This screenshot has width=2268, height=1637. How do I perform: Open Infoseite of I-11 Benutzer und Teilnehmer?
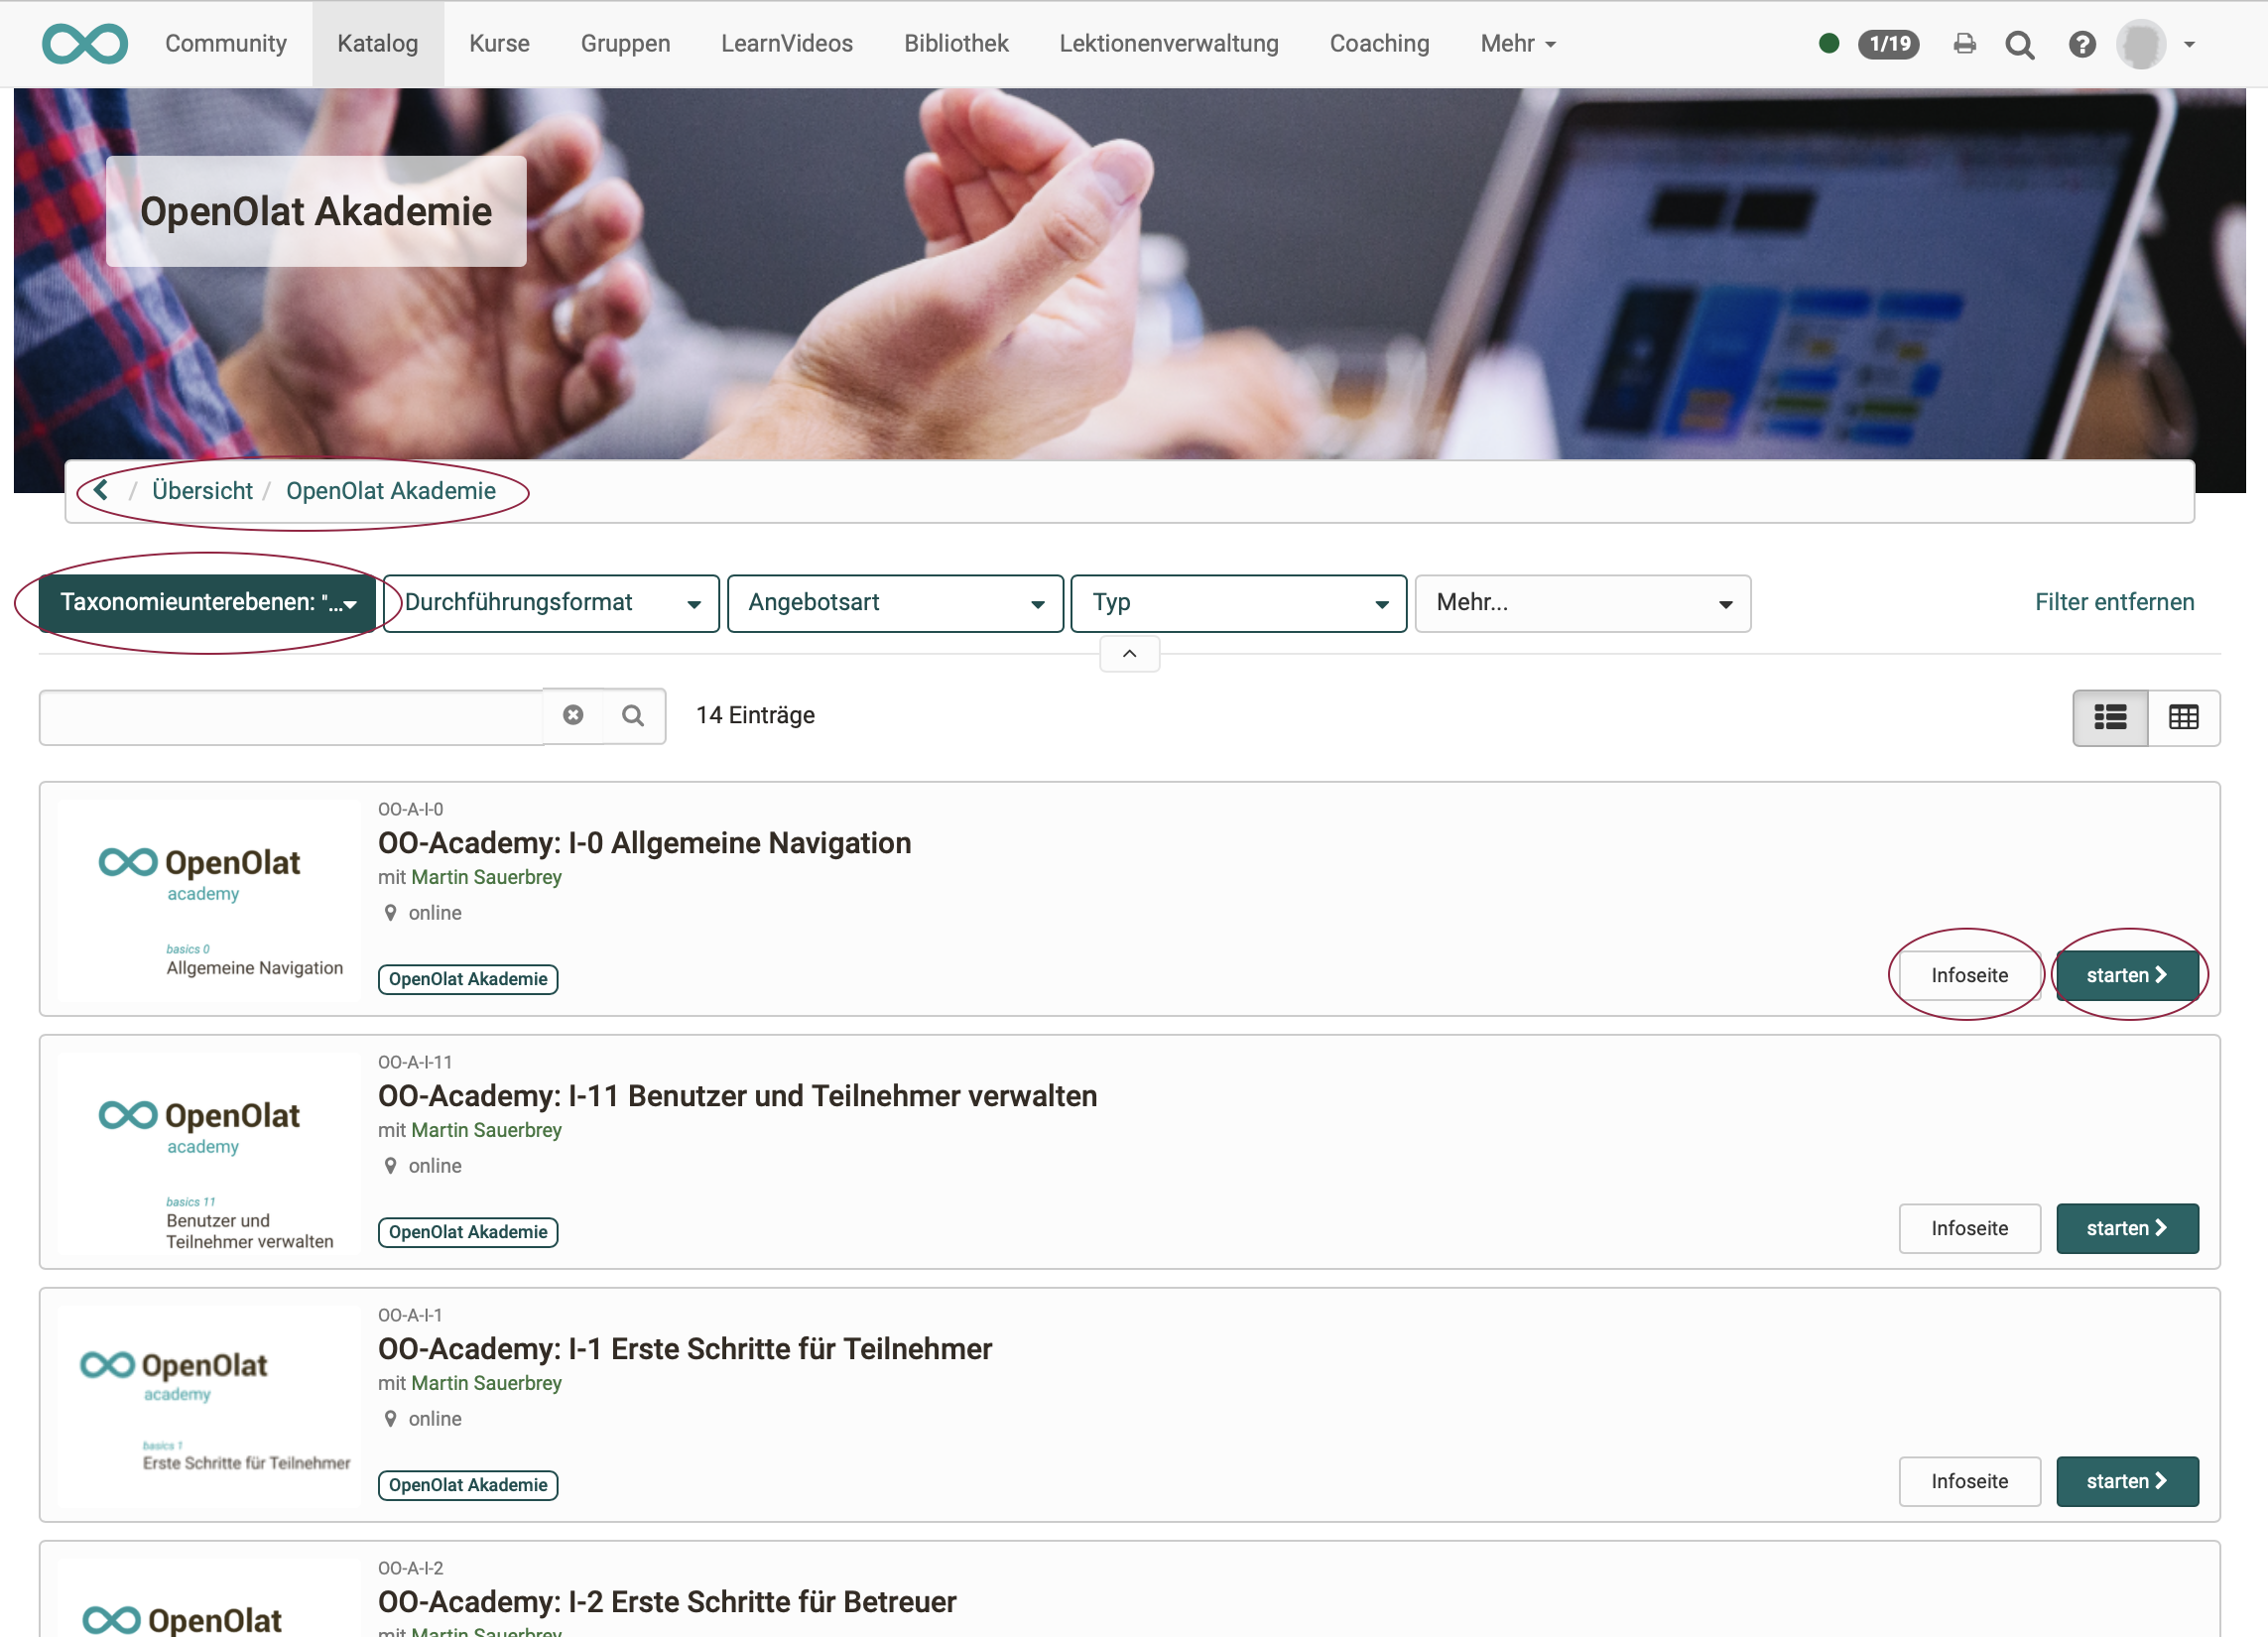1969,1228
